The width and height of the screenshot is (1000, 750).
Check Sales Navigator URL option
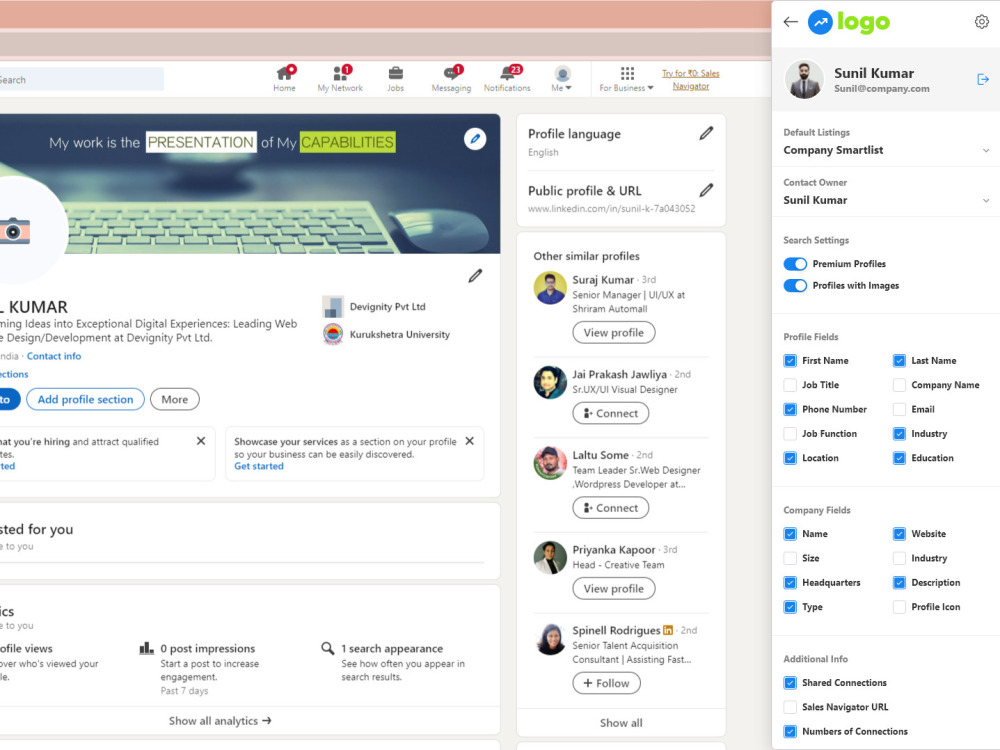click(790, 707)
